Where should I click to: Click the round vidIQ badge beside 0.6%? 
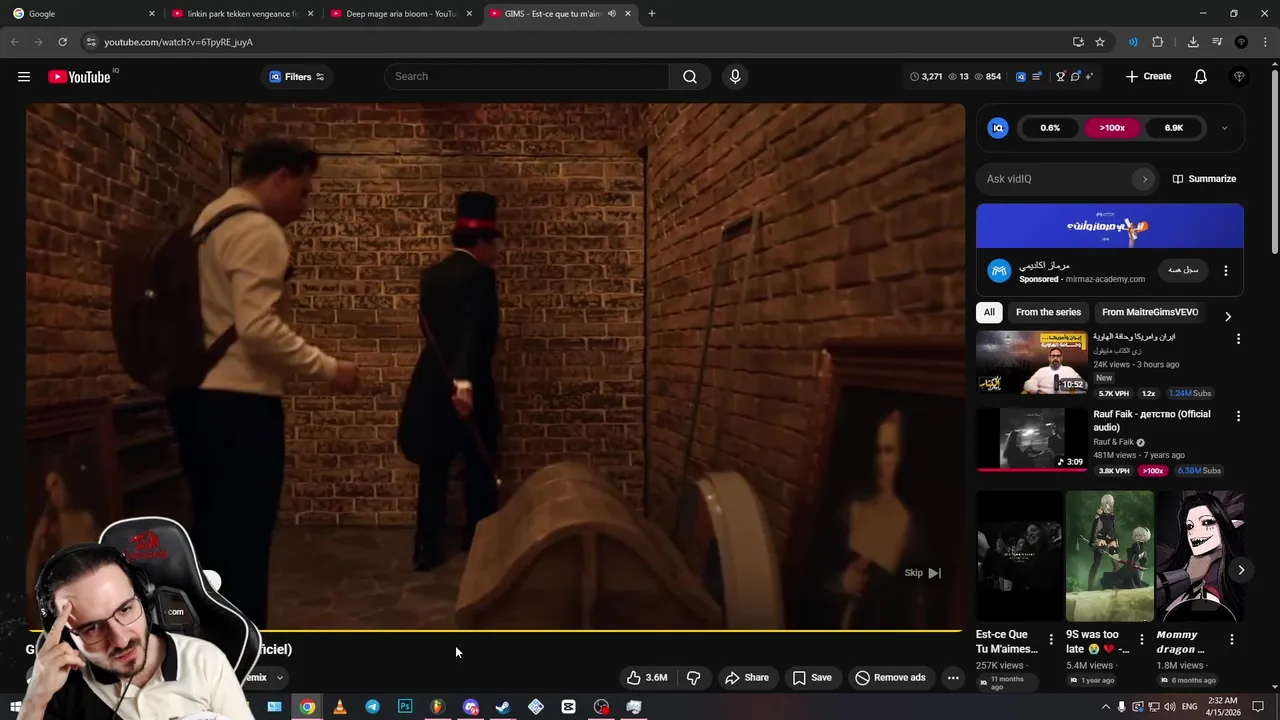point(998,128)
